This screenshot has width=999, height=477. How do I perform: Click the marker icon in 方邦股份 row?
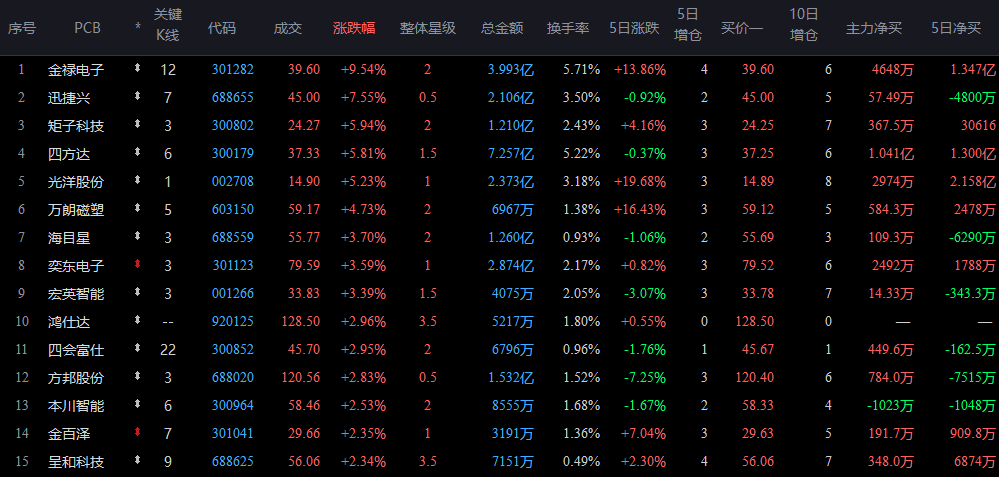point(137,376)
